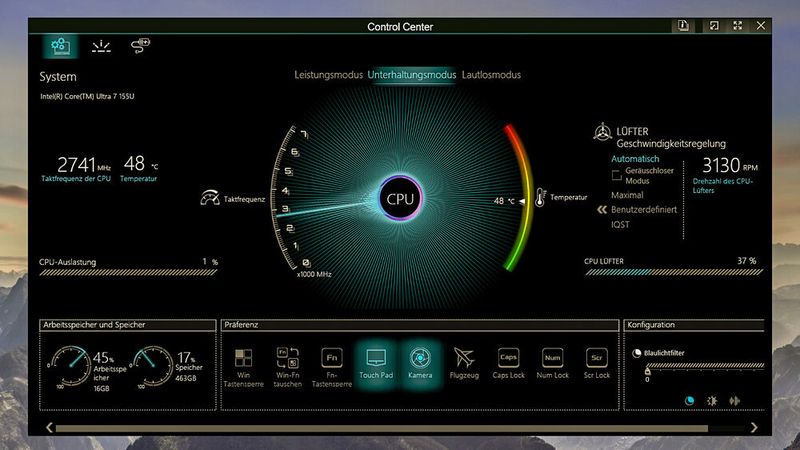Image resolution: width=800 pixels, height=450 pixels.
Task: Click the CPU Lüfter percentage bar
Action: click(673, 272)
